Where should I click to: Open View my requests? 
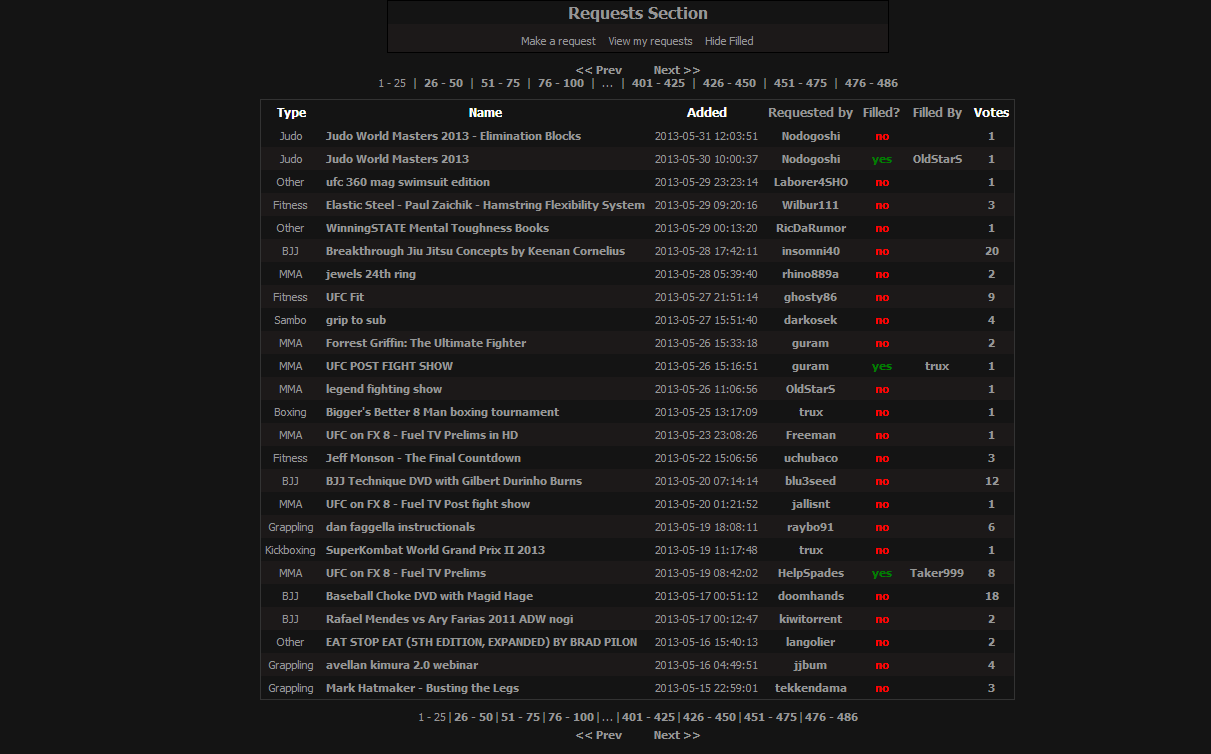coord(650,41)
